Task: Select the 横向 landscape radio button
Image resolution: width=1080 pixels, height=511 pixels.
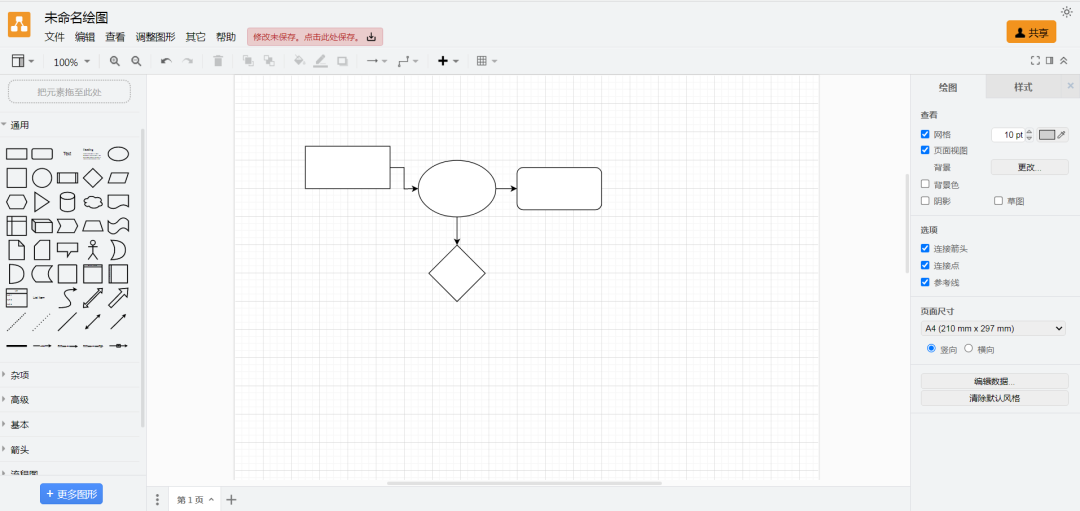Action: click(968, 349)
